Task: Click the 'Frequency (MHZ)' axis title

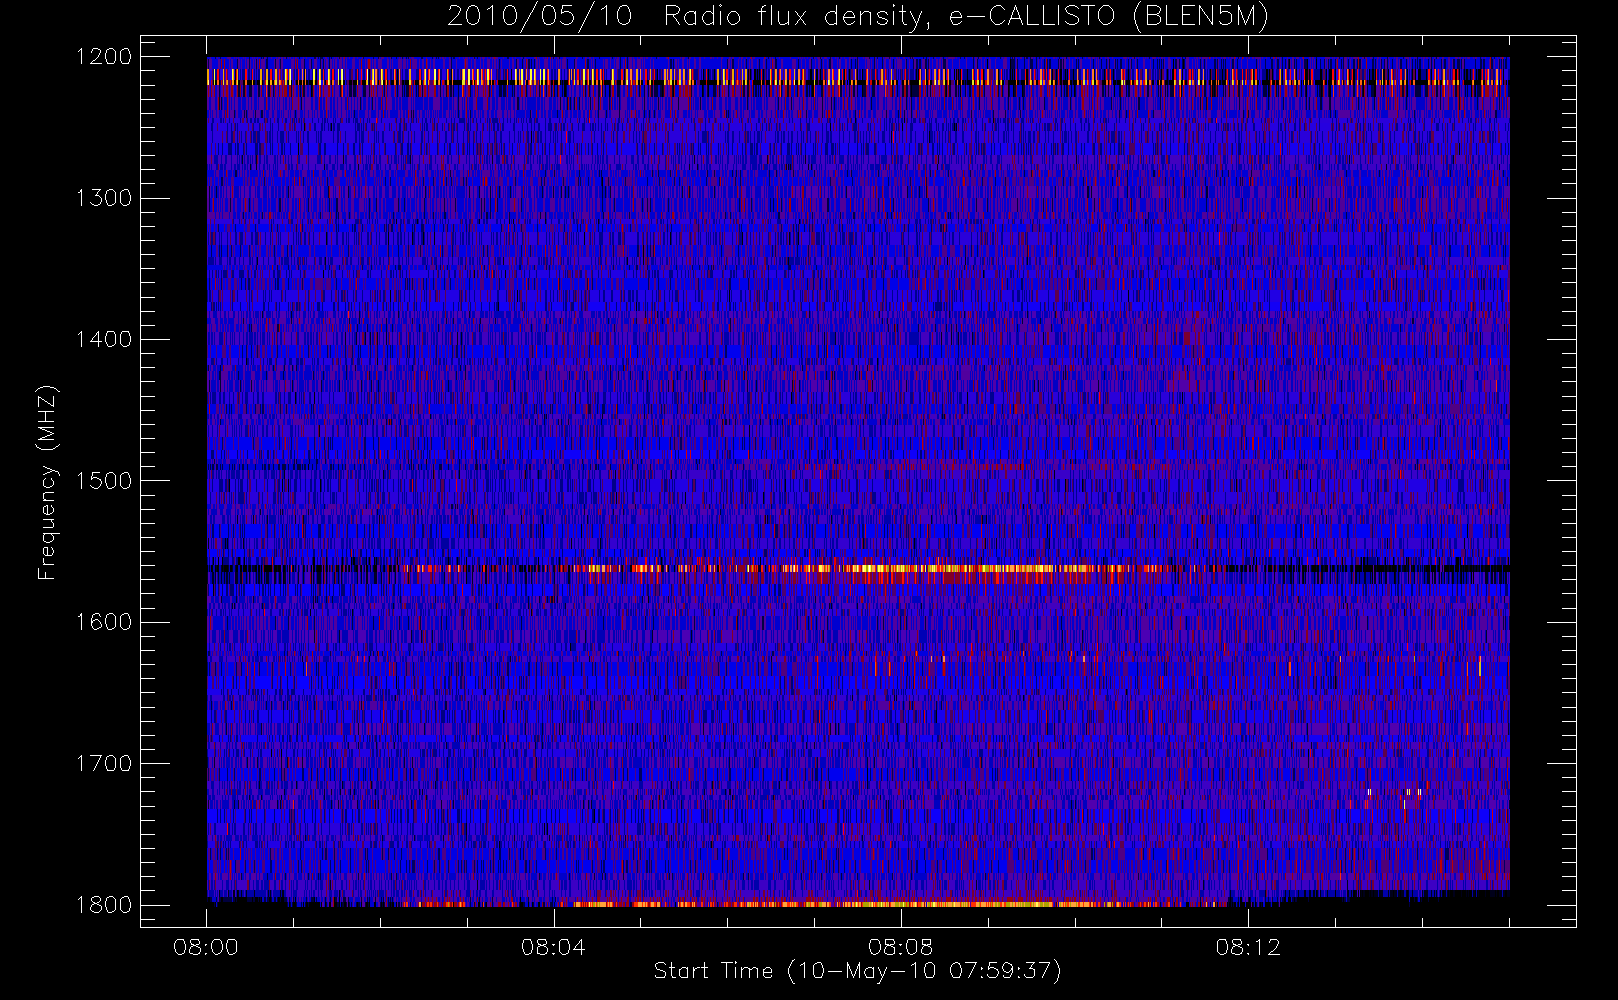Action: tap(47, 482)
